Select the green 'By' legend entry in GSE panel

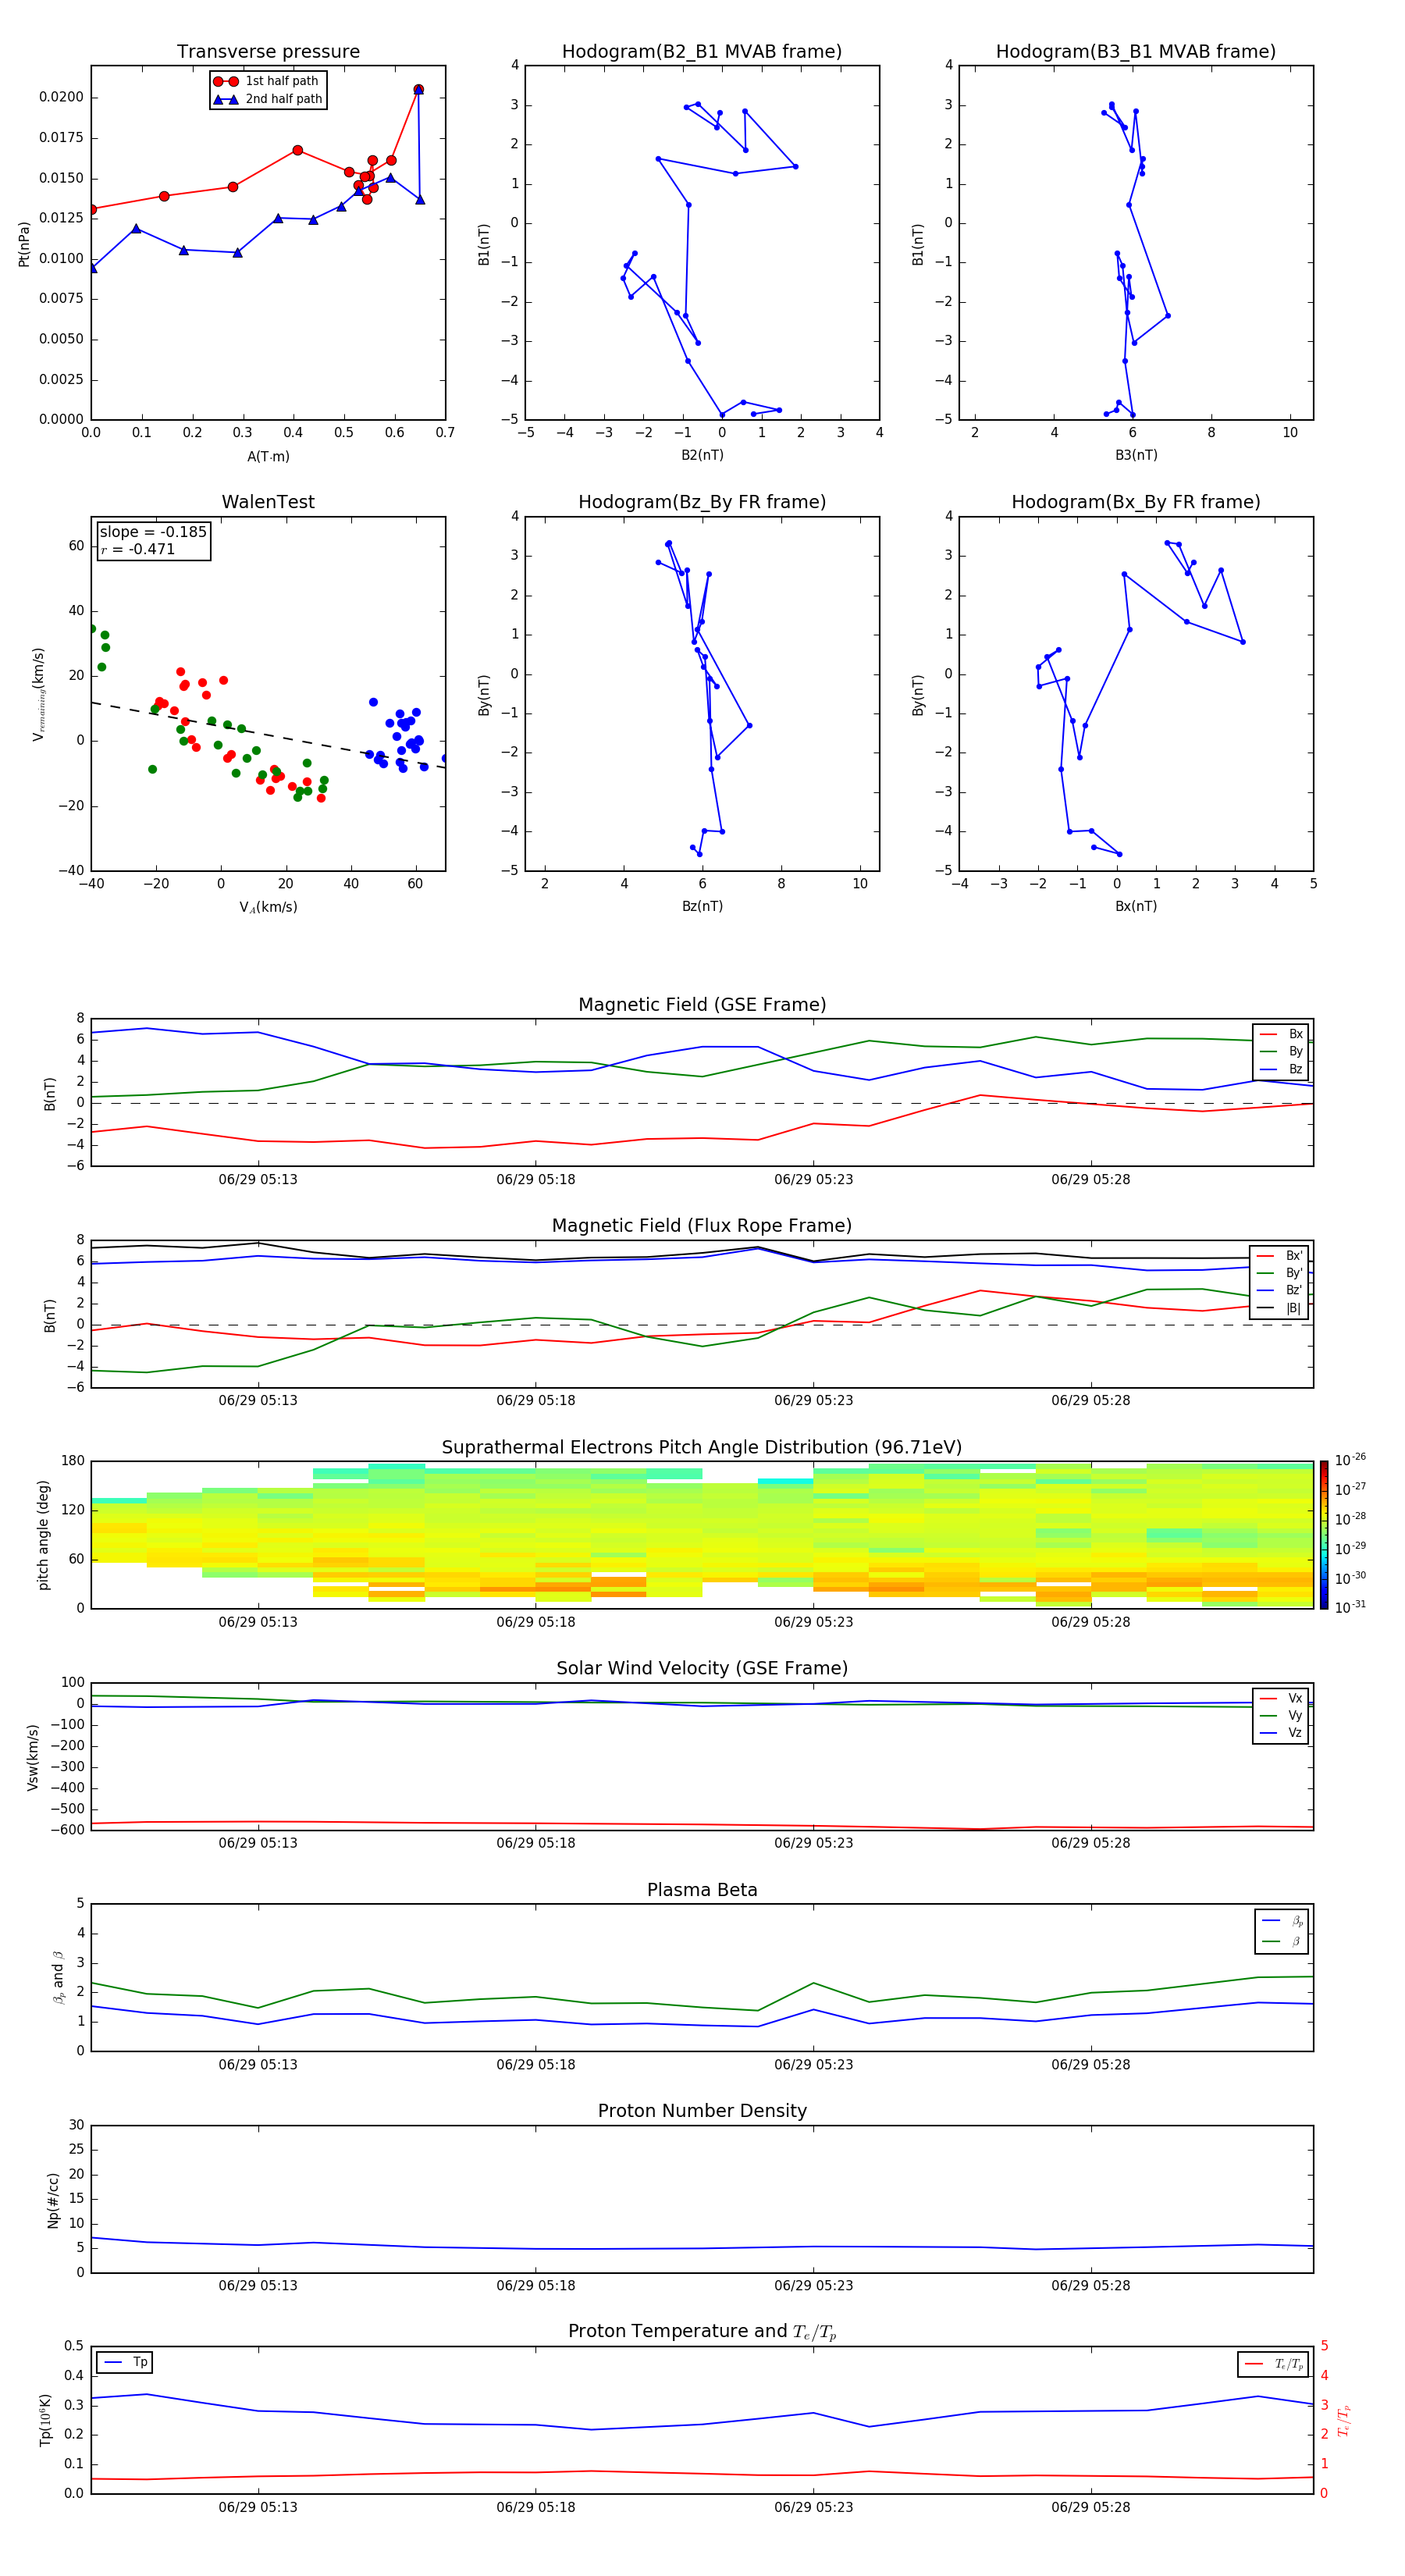[1281, 1051]
